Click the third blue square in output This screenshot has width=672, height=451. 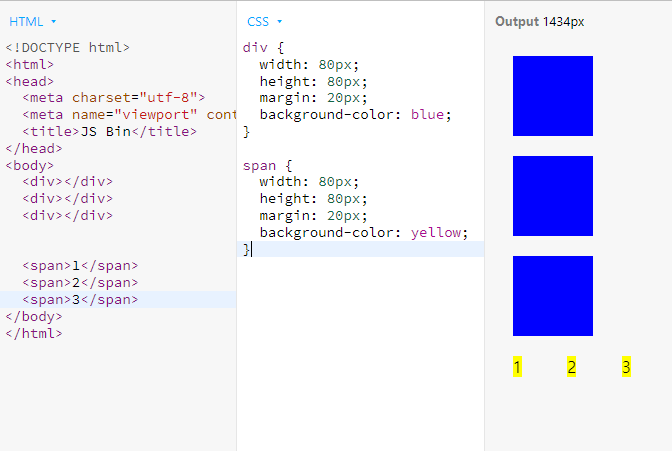(x=553, y=296)
